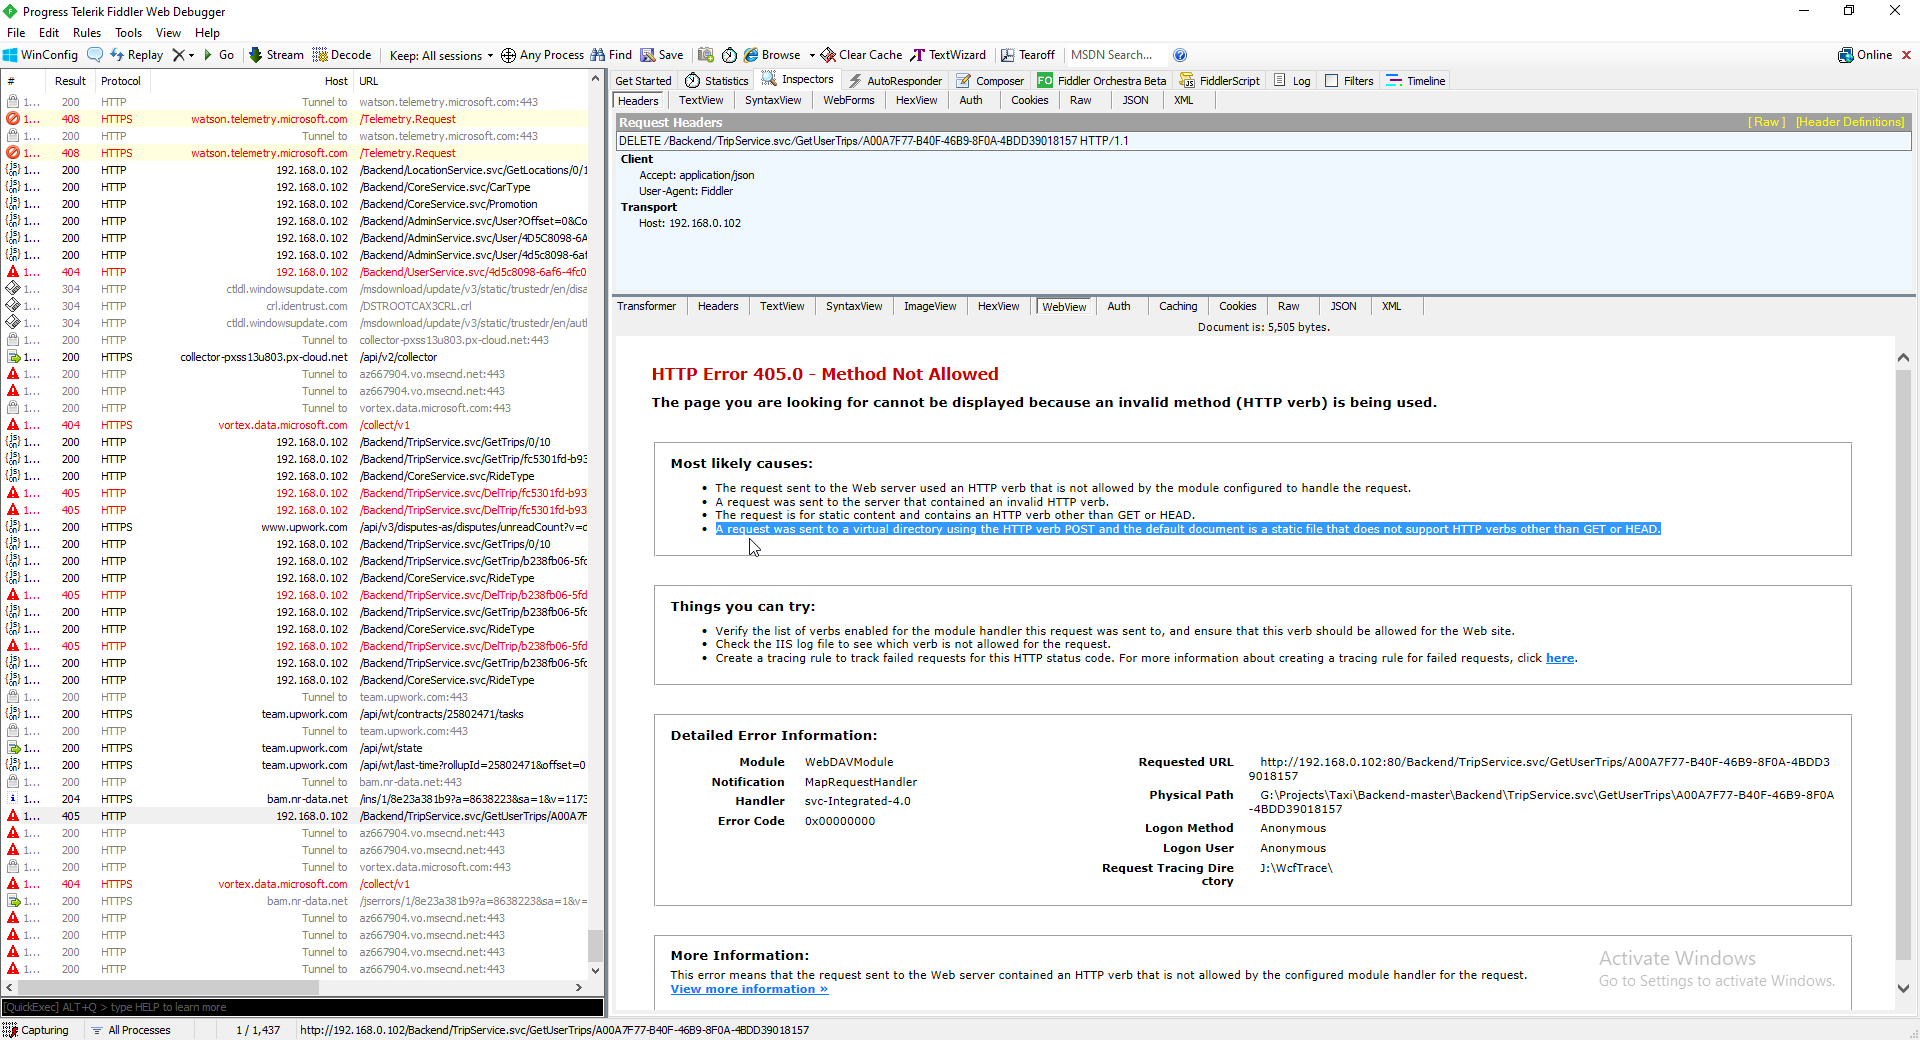Select the /Backend/CoreService.svc/CarType session
The width and height of the screenshot is (1920, 1040).
point(295,187)
